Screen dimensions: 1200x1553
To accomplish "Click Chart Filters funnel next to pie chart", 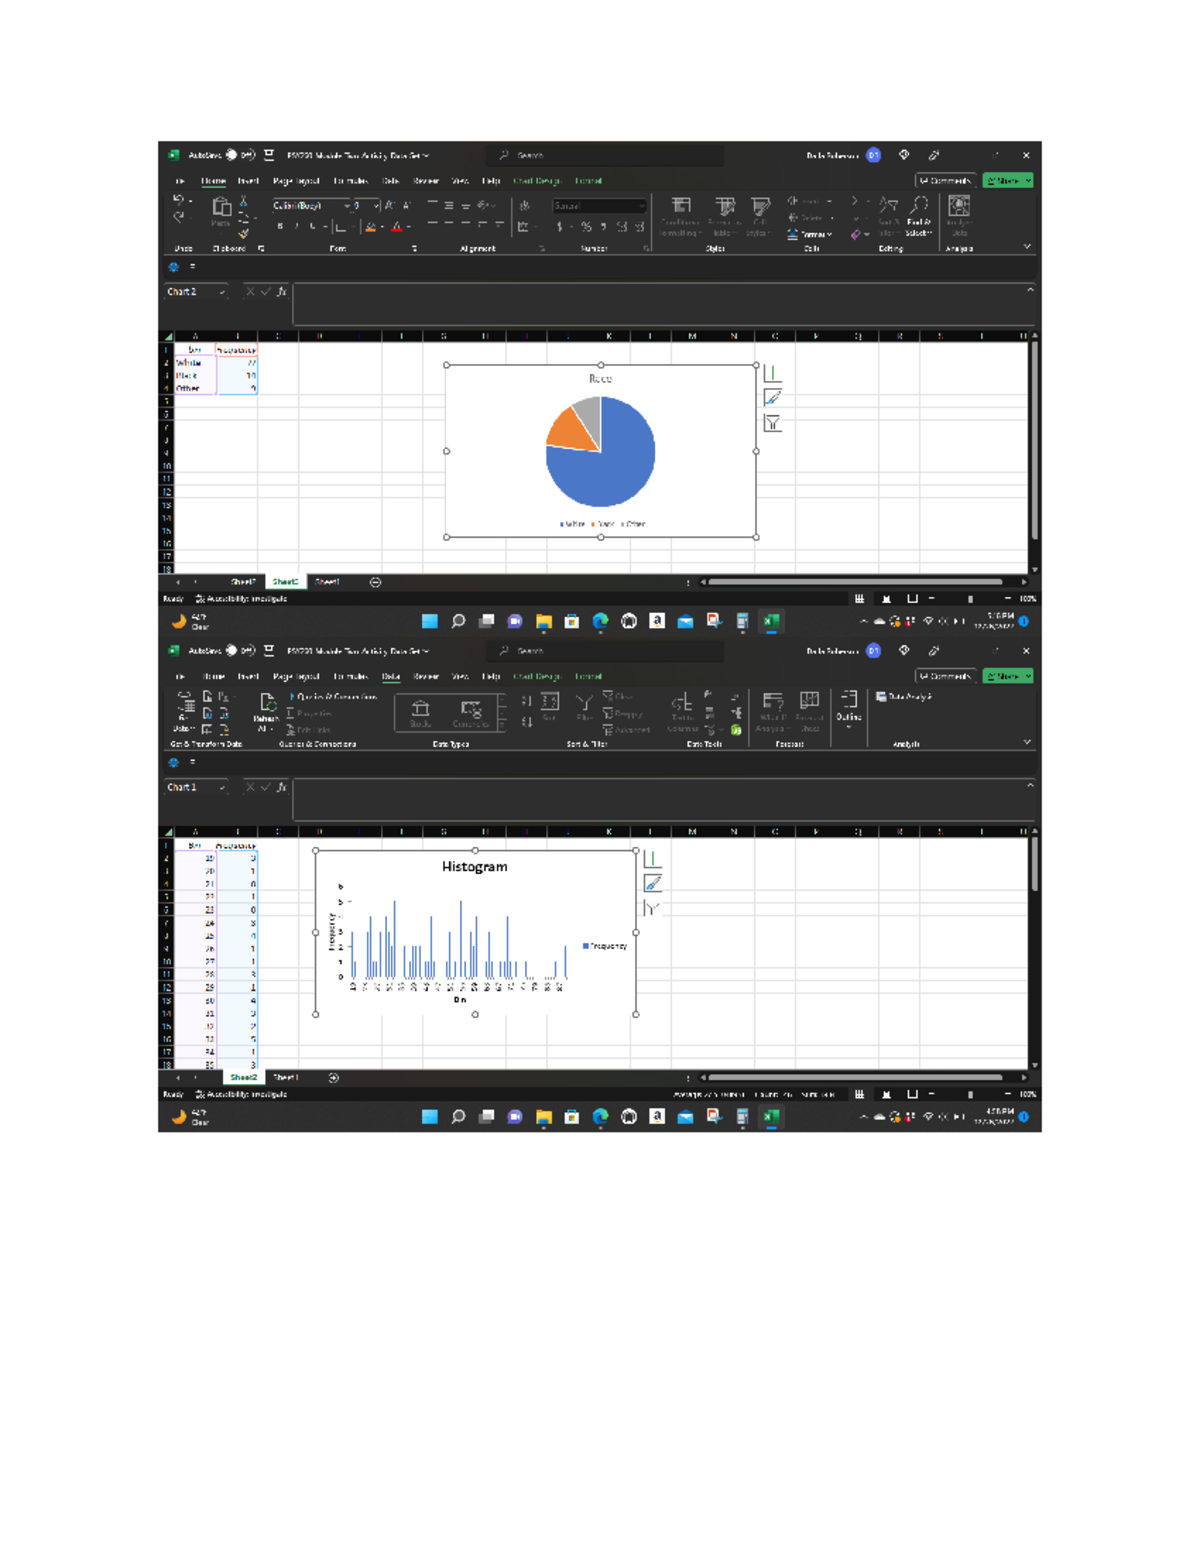I will 772,423.
